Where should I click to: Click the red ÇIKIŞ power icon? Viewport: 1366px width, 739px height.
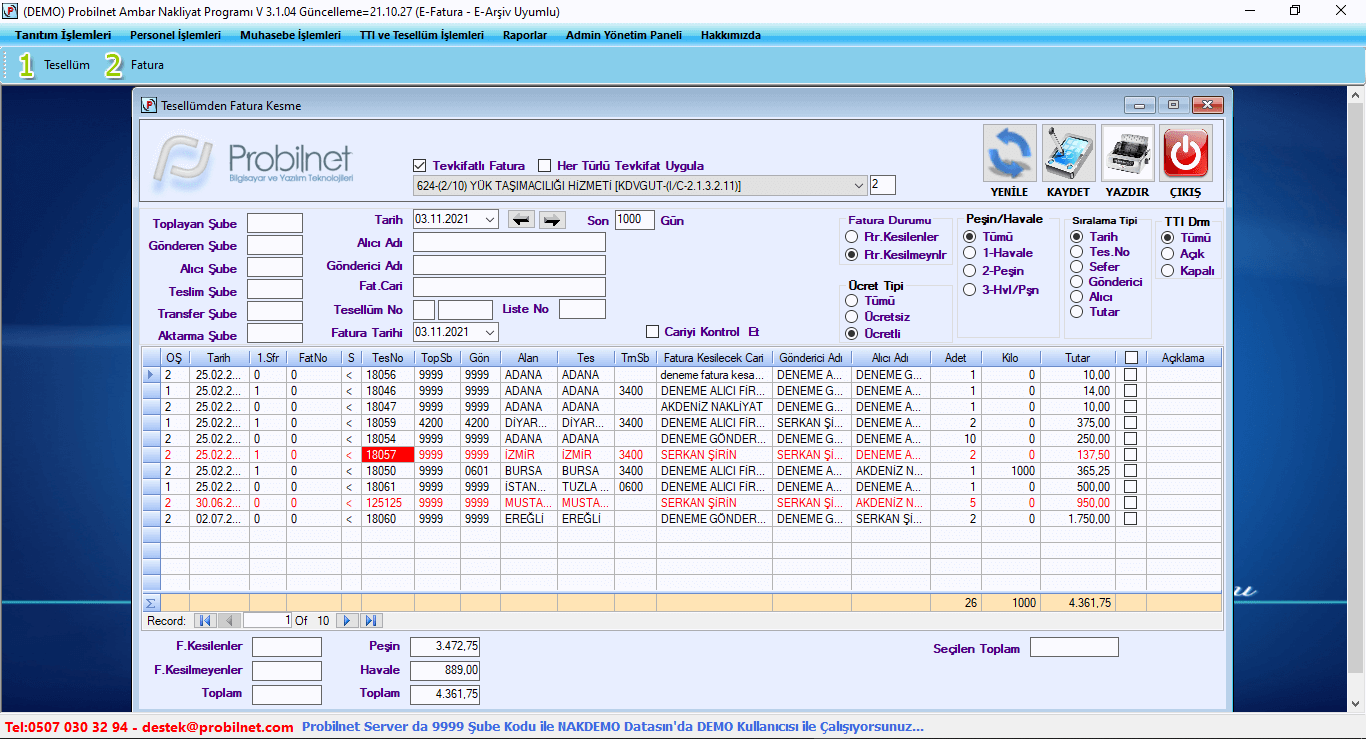(1185, 154)
